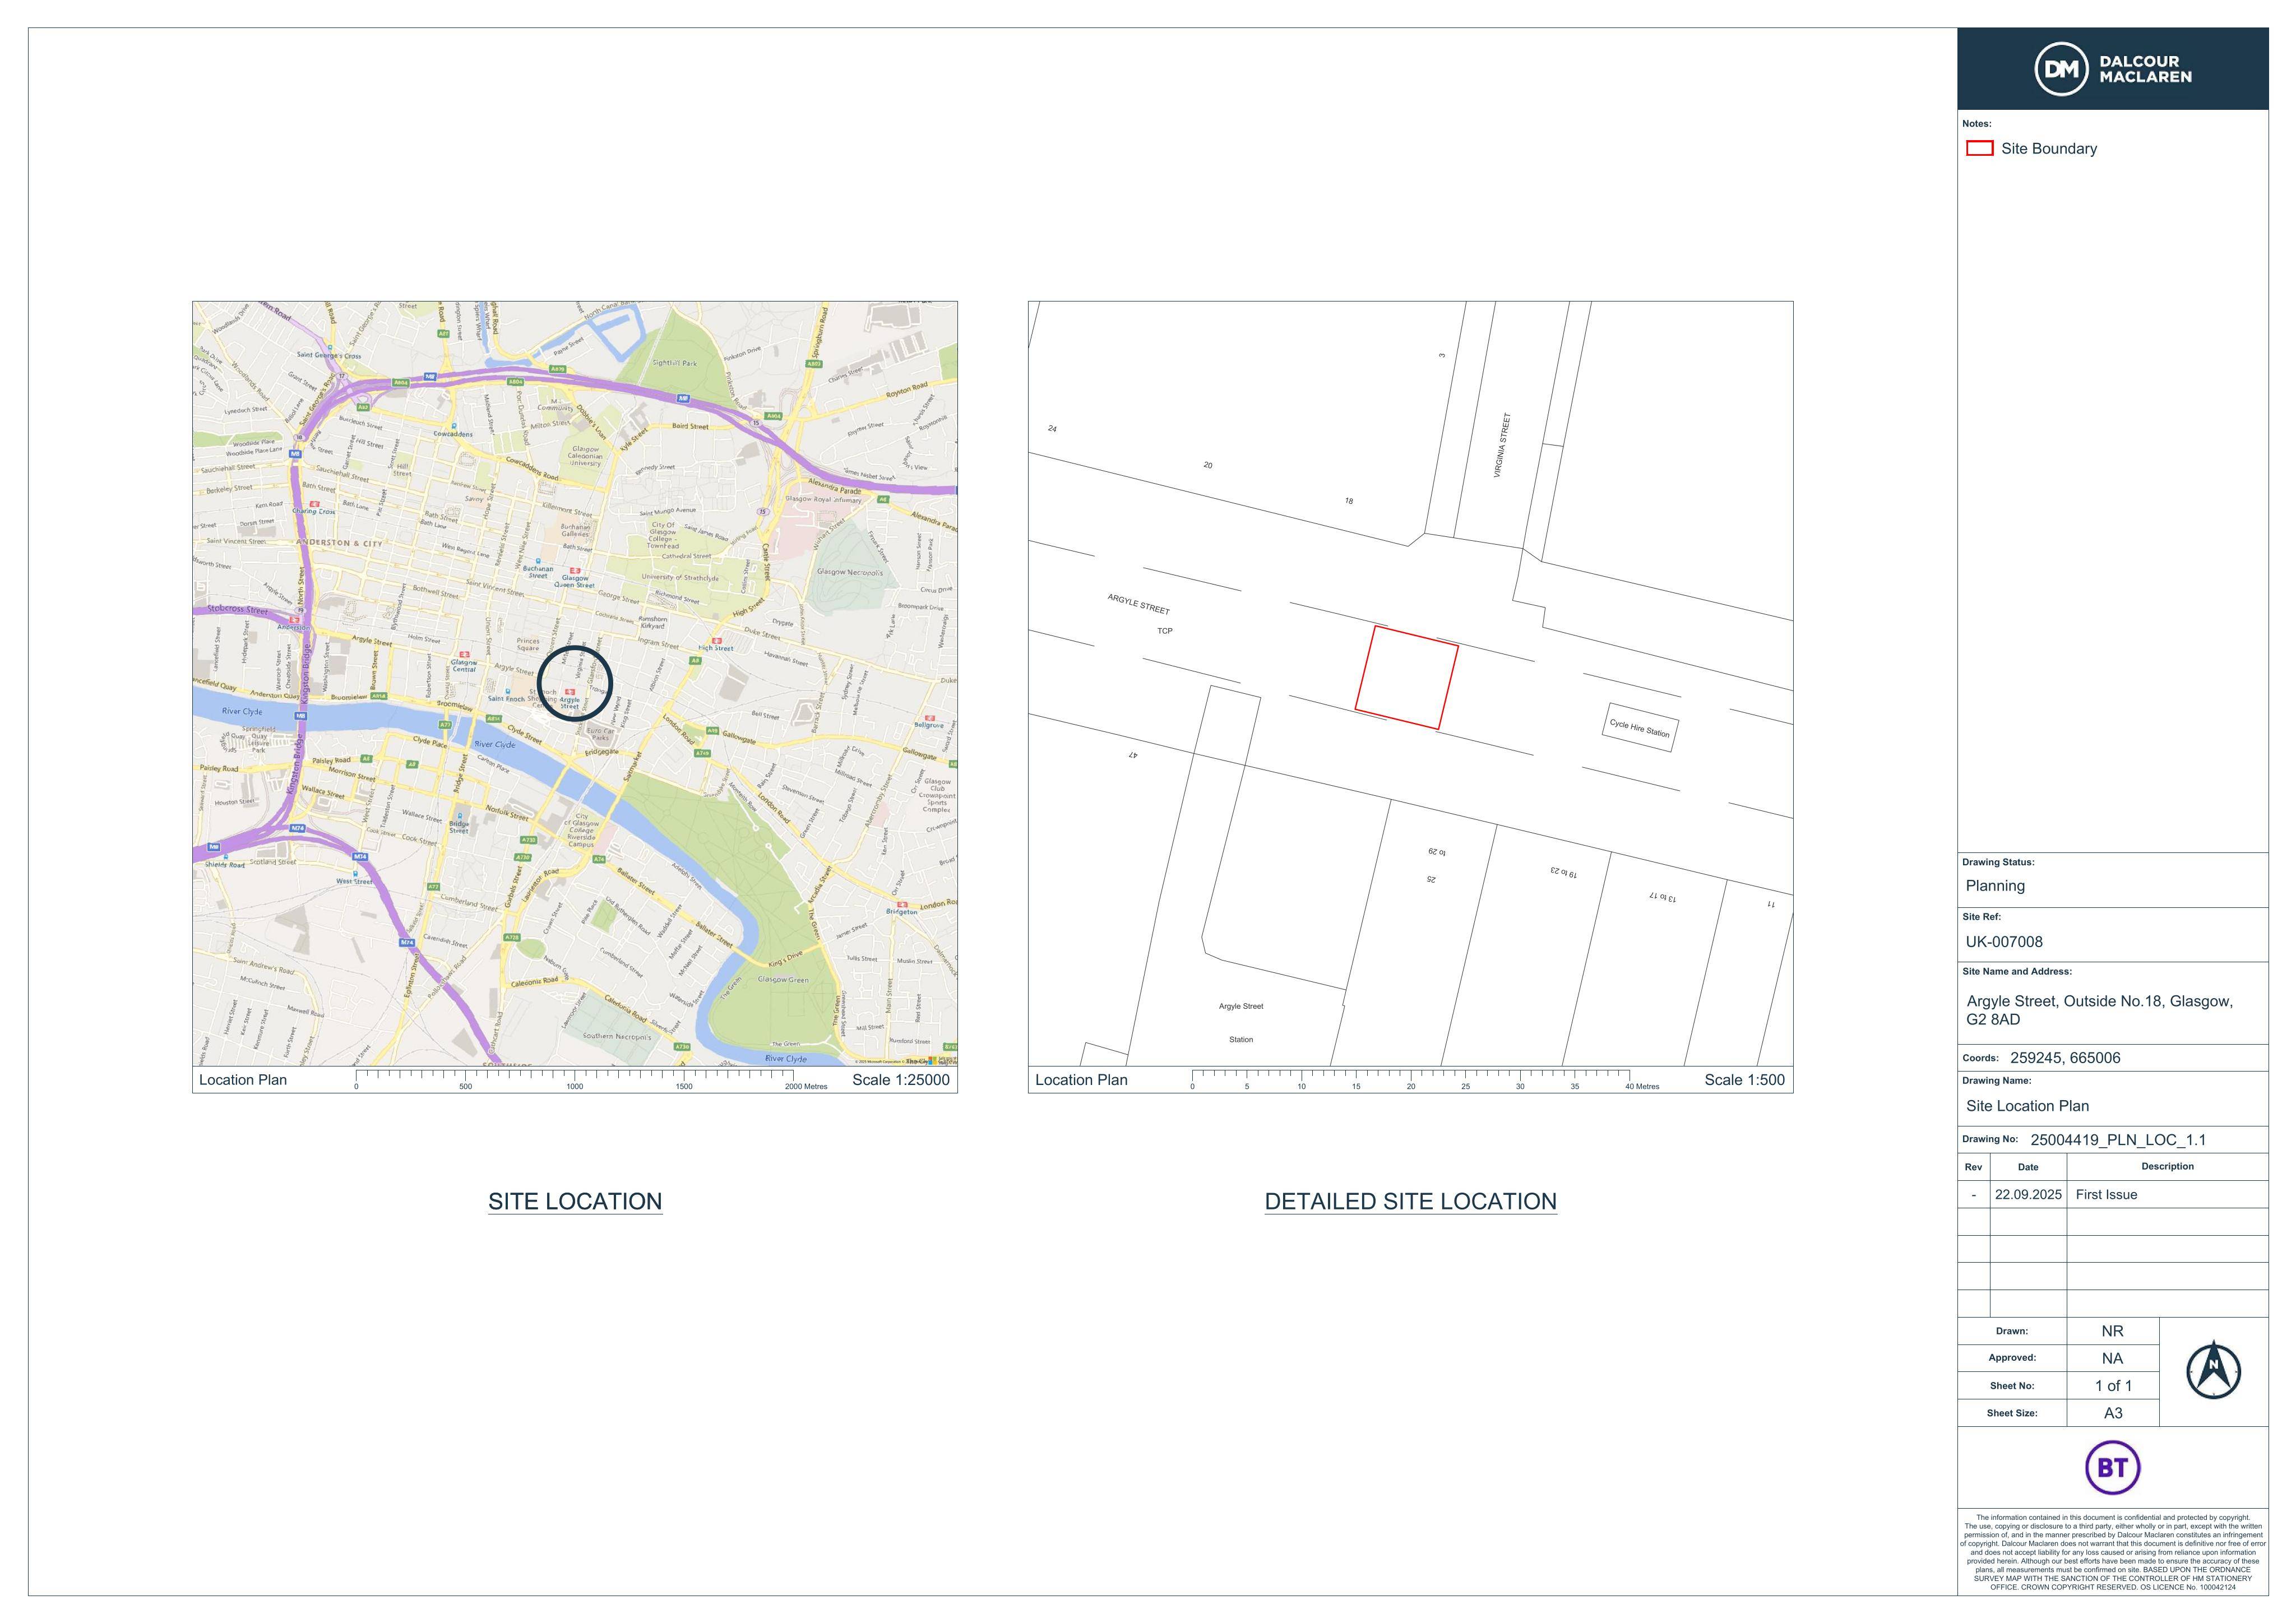Viewport: 2296px width, 1623px height.
Task: Select the 'Scale 1:500' label
Action: (1744, 1080)
